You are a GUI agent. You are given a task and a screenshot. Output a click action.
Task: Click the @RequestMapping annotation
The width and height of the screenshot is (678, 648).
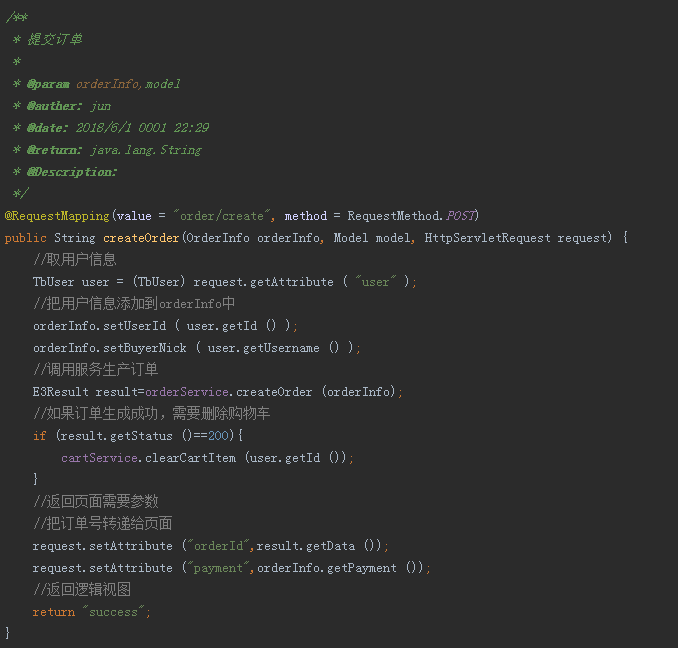coord(58,216)
